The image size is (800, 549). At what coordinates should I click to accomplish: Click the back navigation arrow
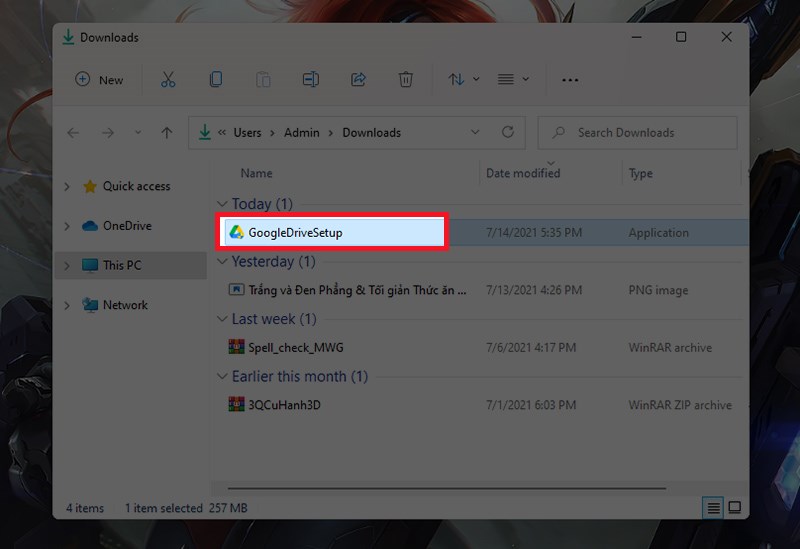coord(73,132)
